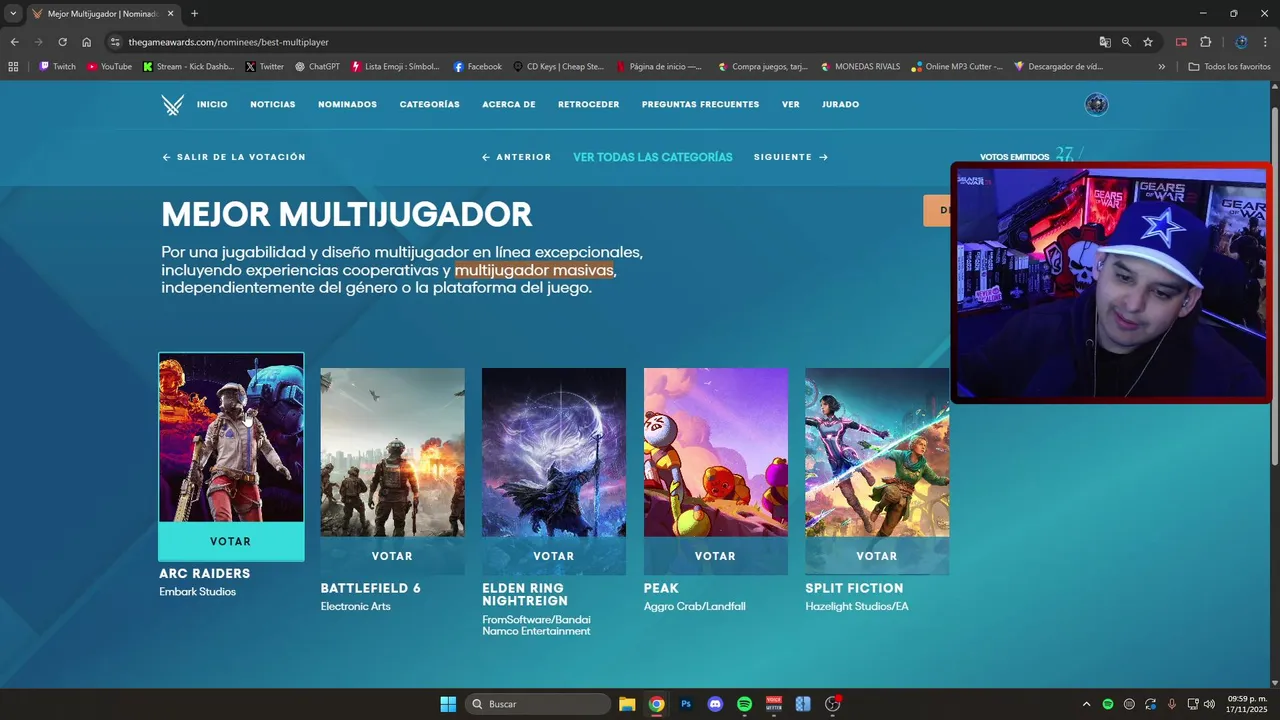This screenshot has width=1280, height=720.
Task: Open Spotify from the taskbar
Action: click(x=744, y=704)
